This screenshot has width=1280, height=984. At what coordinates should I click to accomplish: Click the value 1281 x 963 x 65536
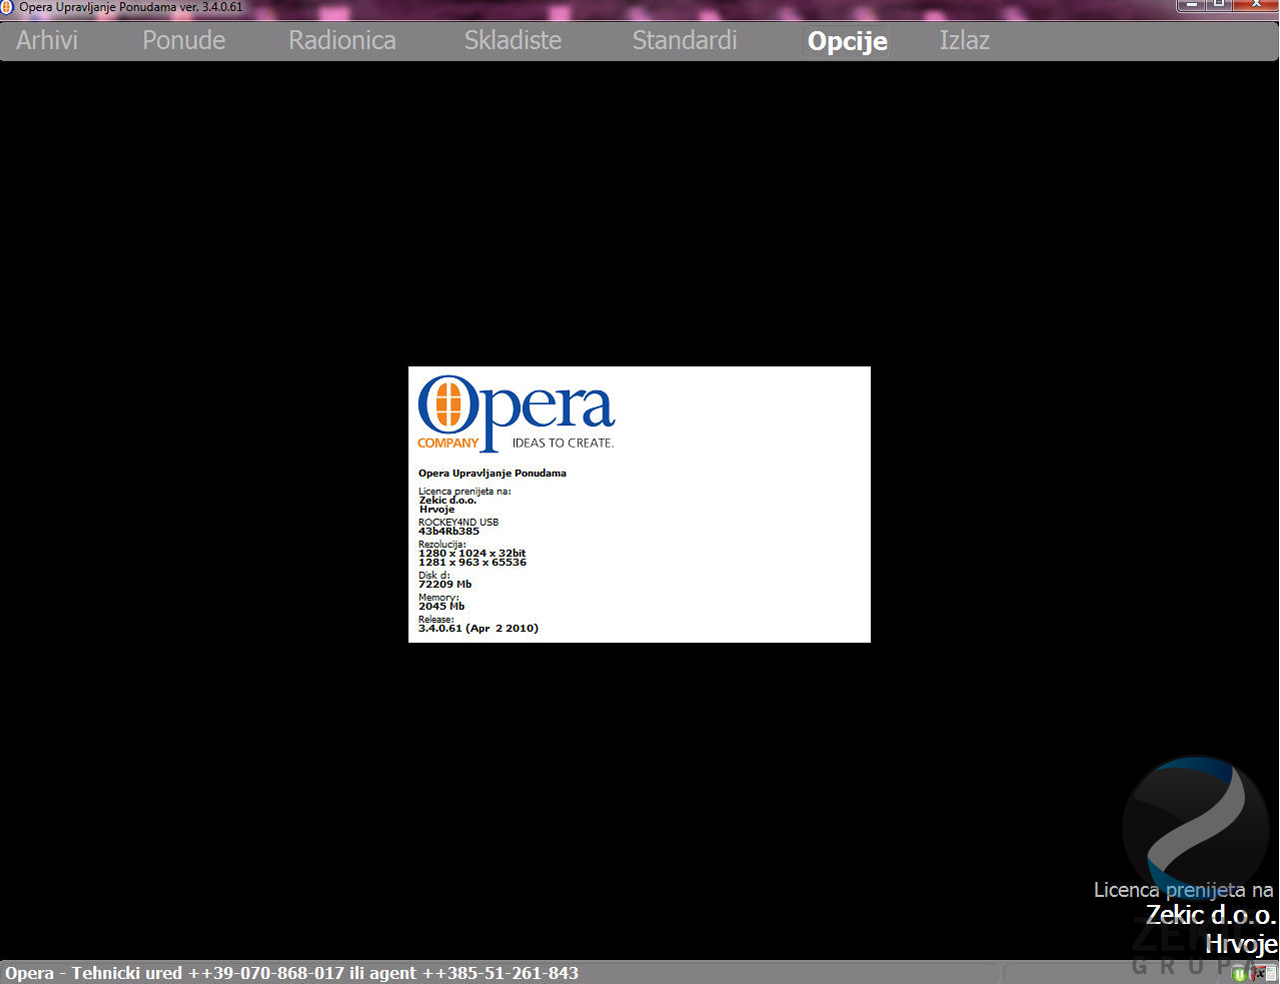[472, 562]
